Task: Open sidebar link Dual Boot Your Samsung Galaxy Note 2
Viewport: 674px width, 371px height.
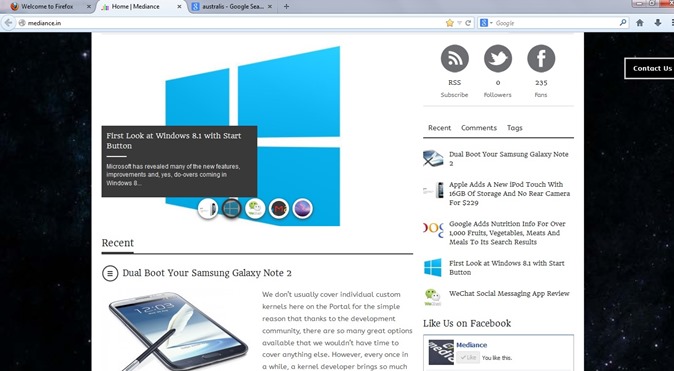Action: (x=509, y=159)
